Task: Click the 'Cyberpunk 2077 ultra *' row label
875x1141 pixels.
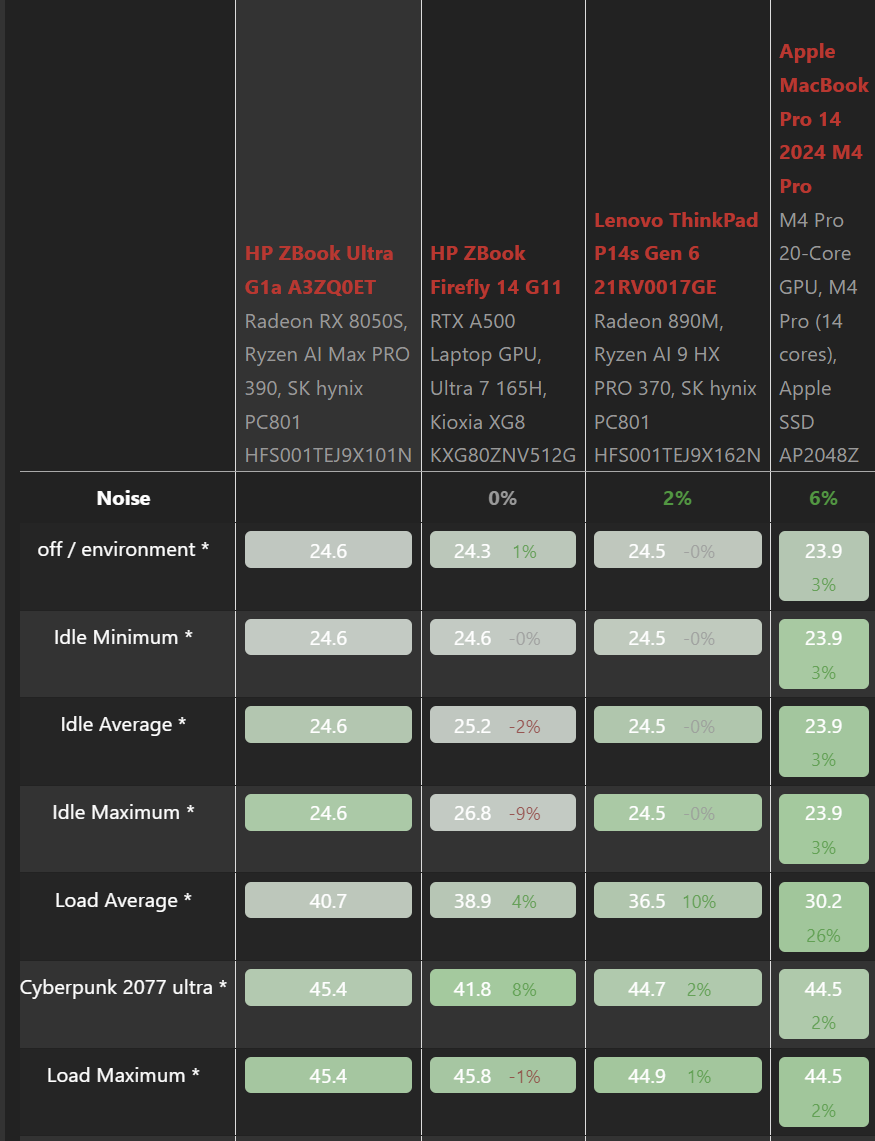Action: (123, 987)
